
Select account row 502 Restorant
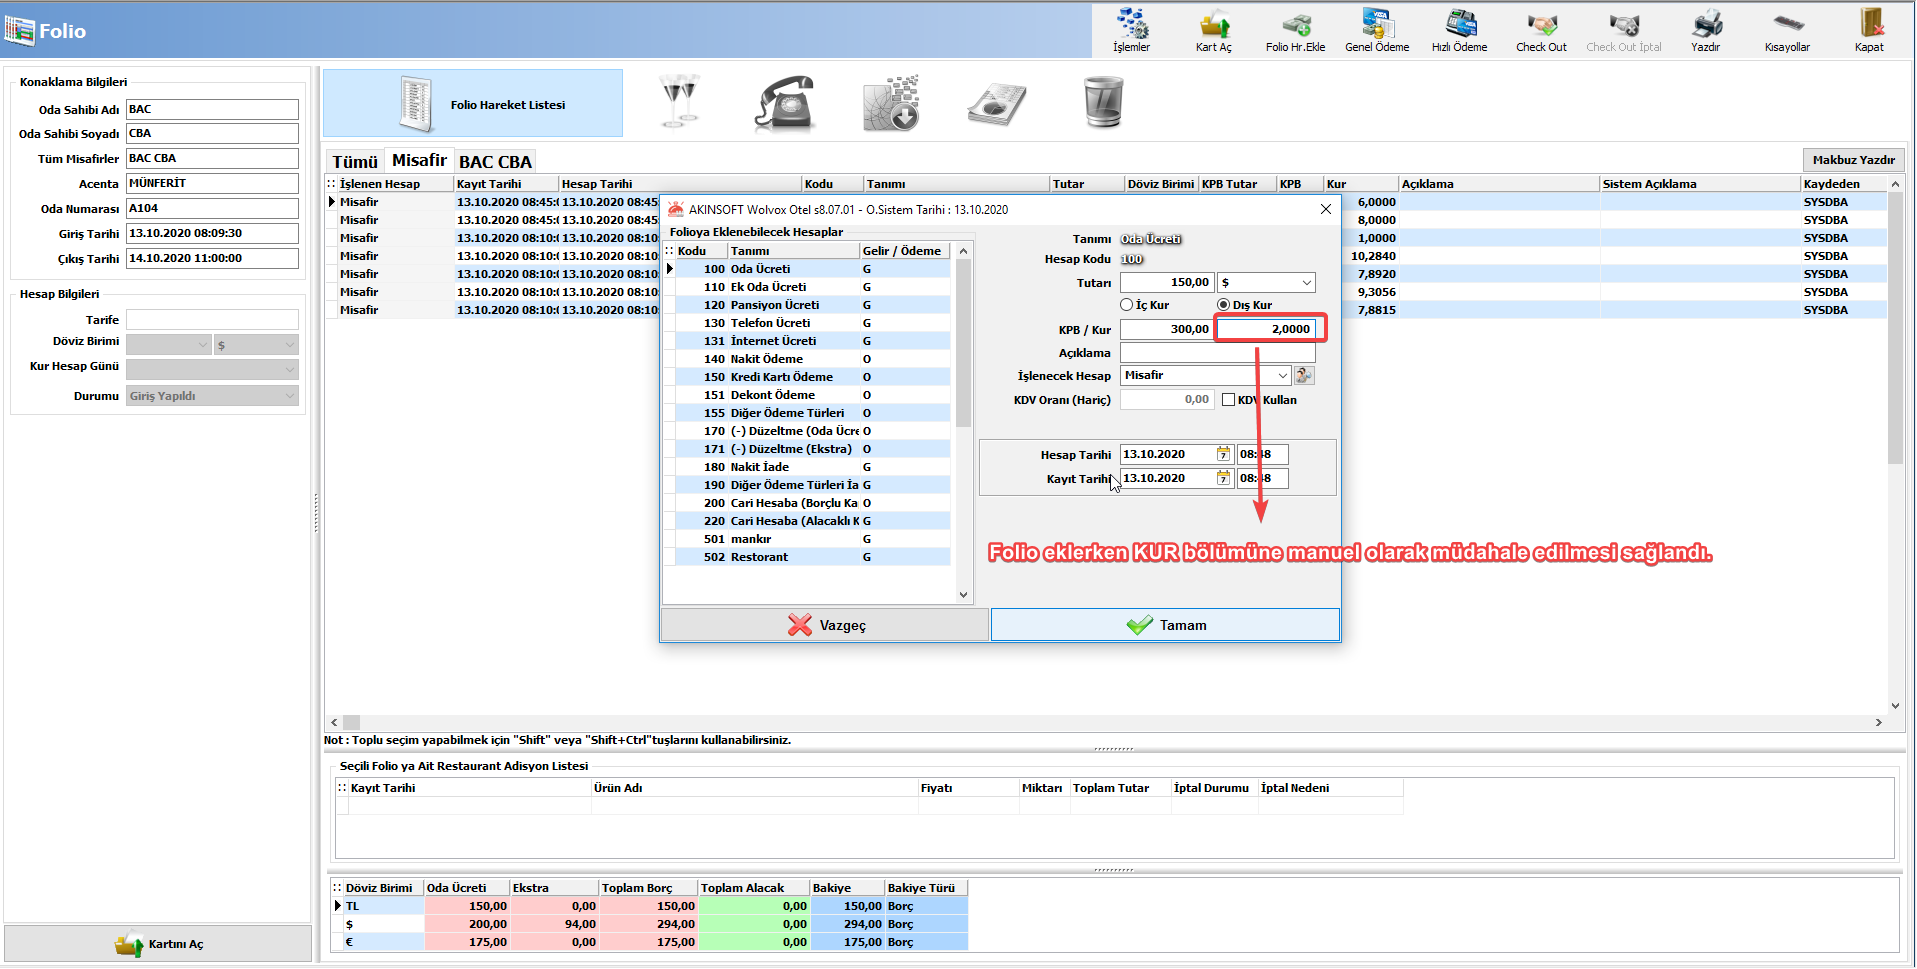[x=812, y=557]
